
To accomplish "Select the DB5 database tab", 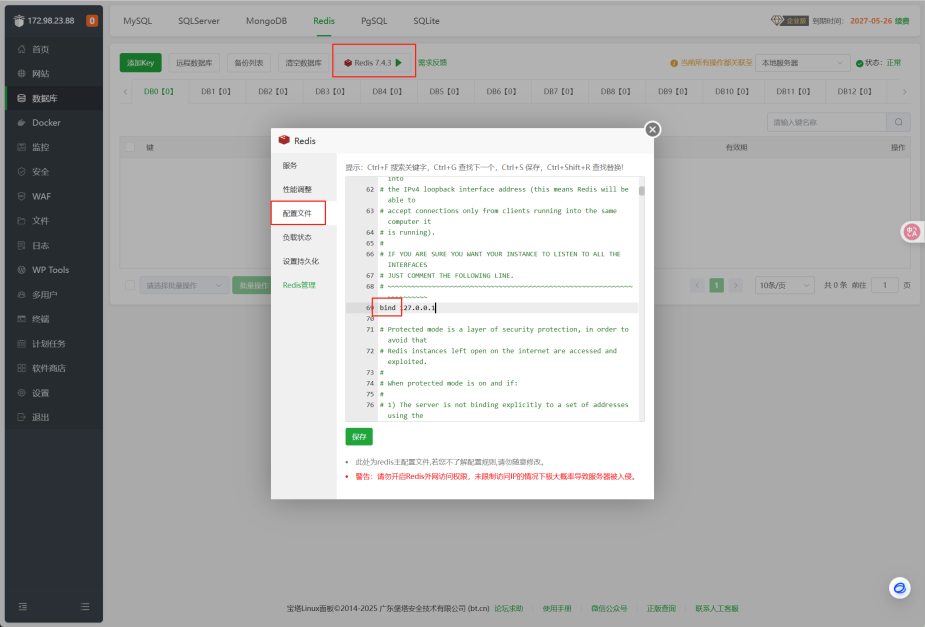I will pyautogui.click(x=444, y=91).
